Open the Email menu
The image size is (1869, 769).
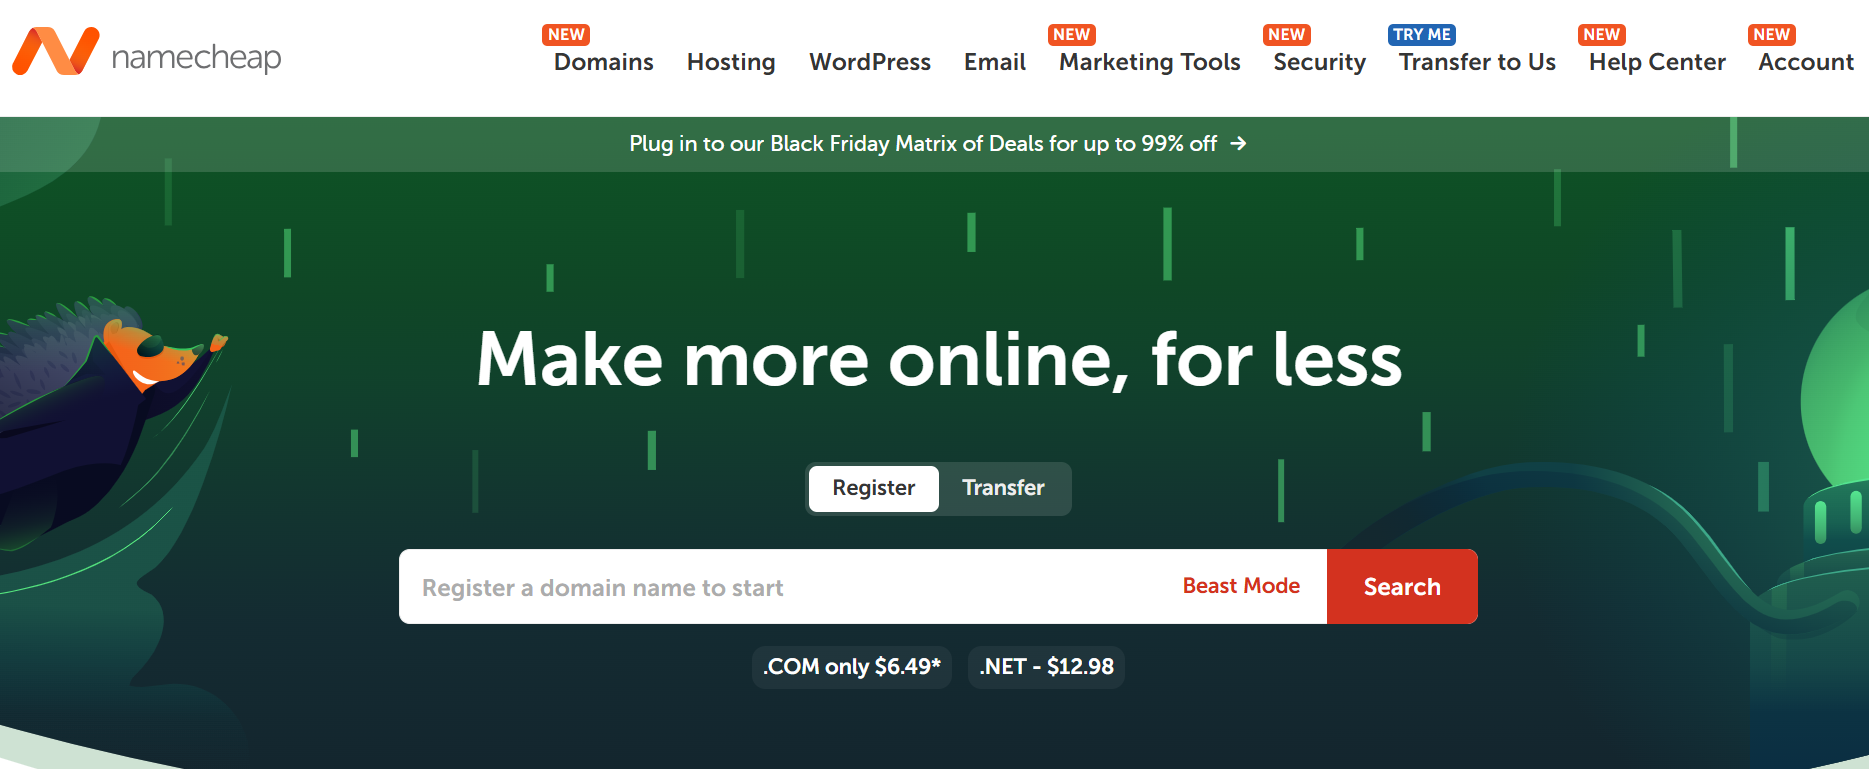click(995, 62)
